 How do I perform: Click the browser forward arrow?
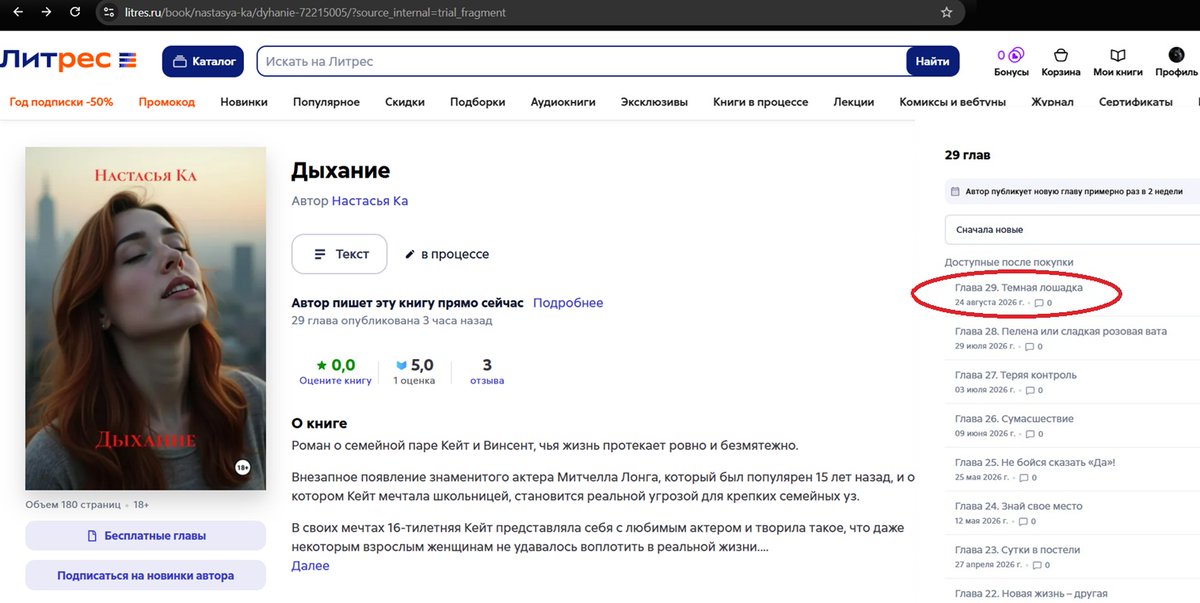pos(47,12)
